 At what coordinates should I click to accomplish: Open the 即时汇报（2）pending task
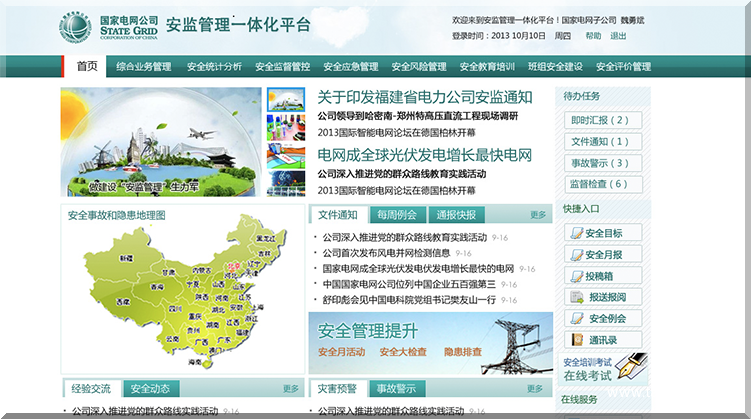point(599,120)
